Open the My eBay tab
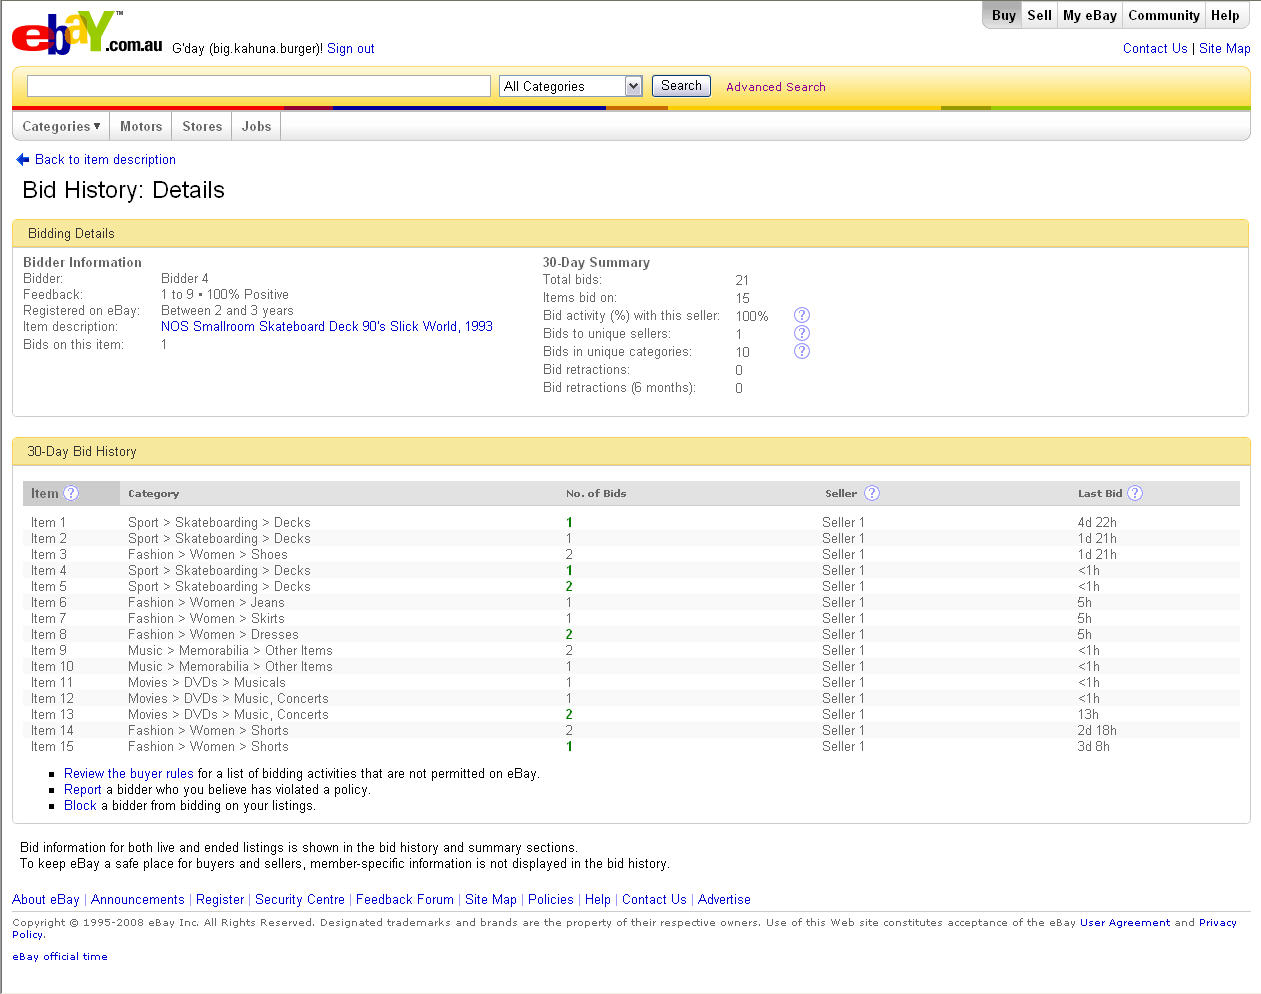The image size is (1261, 994). pos(1090,15)
